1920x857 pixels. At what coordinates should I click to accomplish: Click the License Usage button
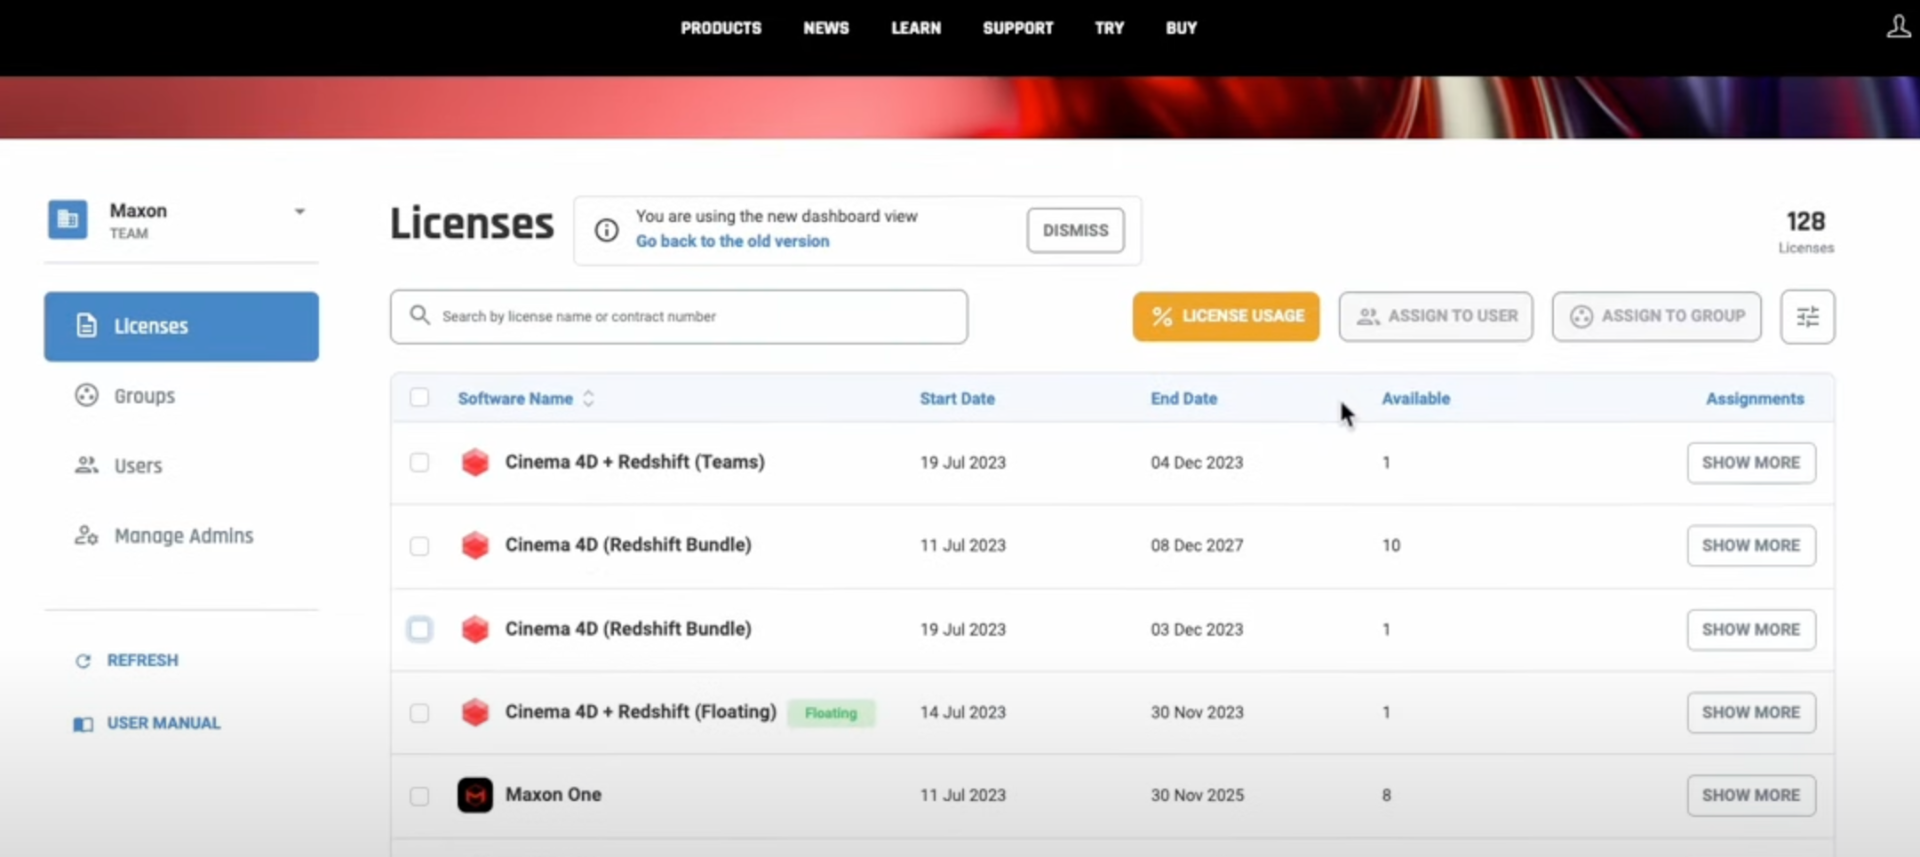click(1226, 316)
